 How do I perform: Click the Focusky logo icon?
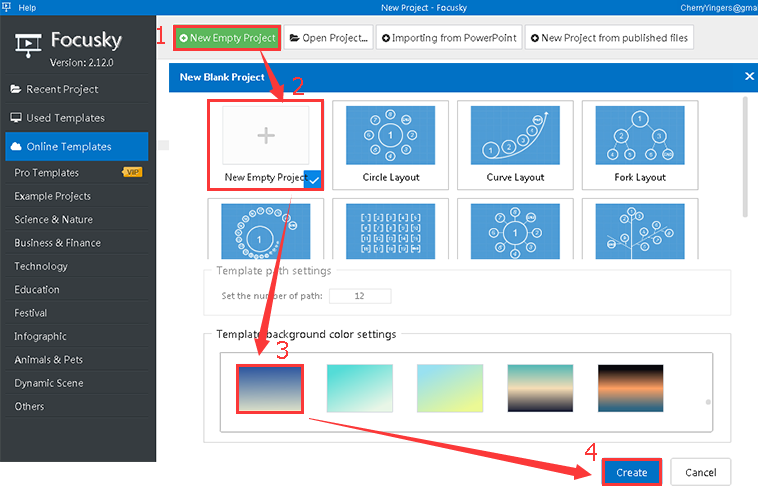pos(28,45)
